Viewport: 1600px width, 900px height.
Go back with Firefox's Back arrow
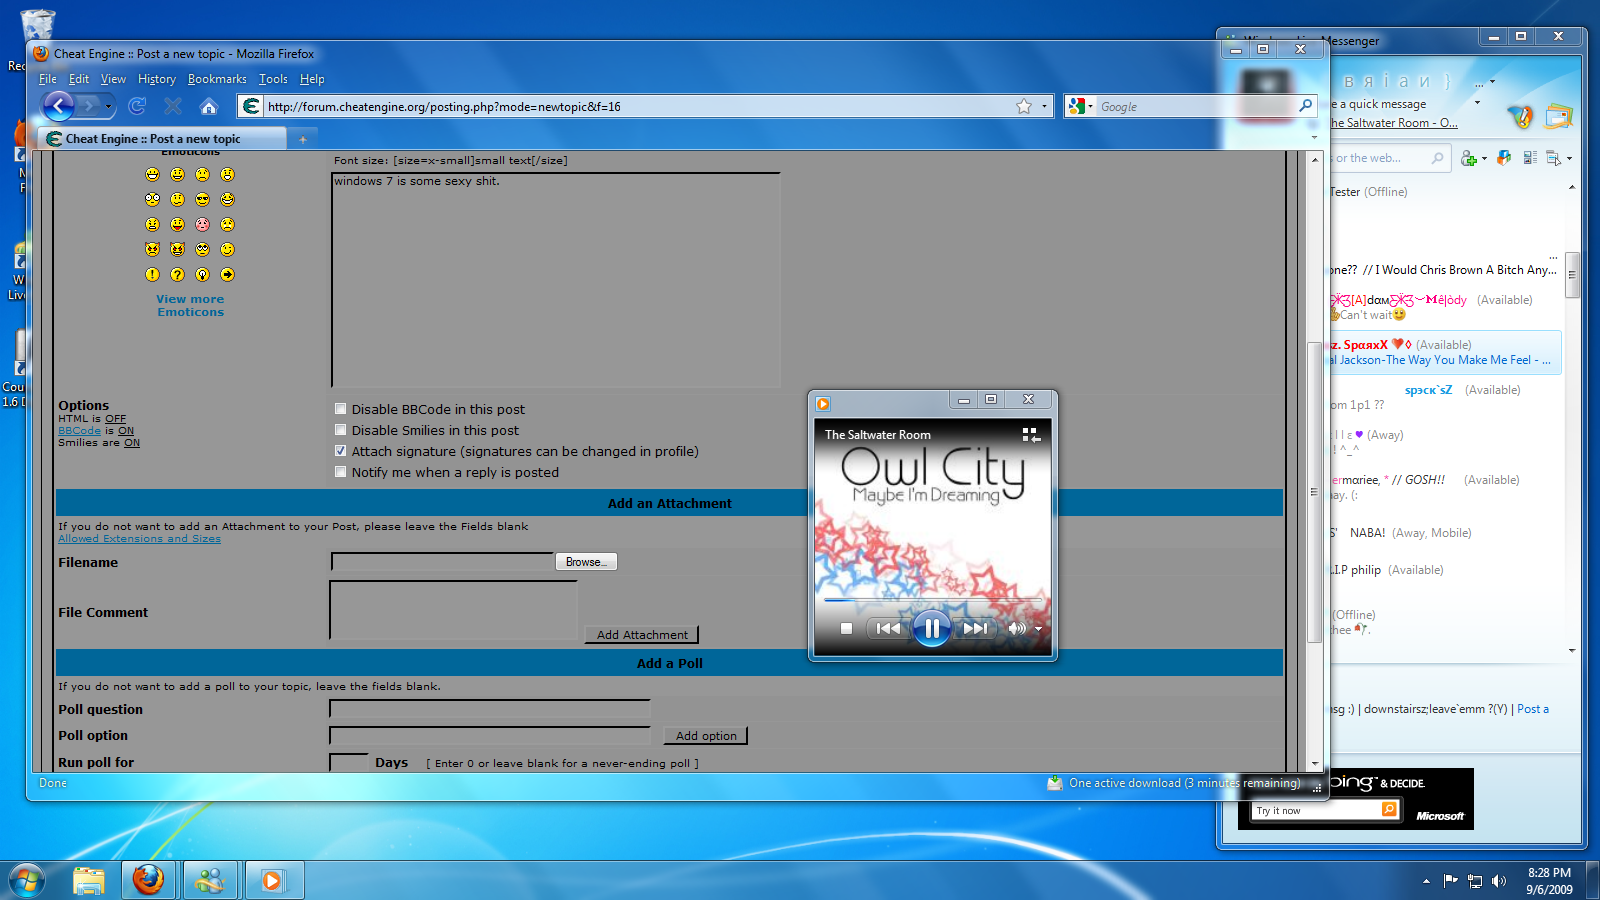59,105
